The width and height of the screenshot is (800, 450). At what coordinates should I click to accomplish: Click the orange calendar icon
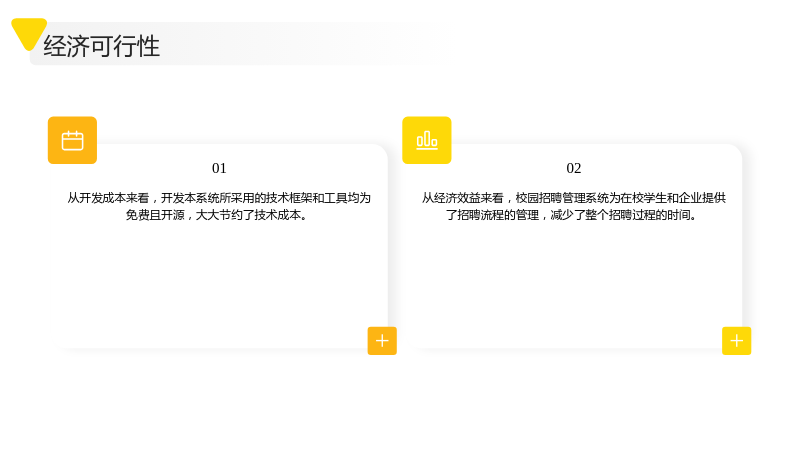tap(72, 140)
